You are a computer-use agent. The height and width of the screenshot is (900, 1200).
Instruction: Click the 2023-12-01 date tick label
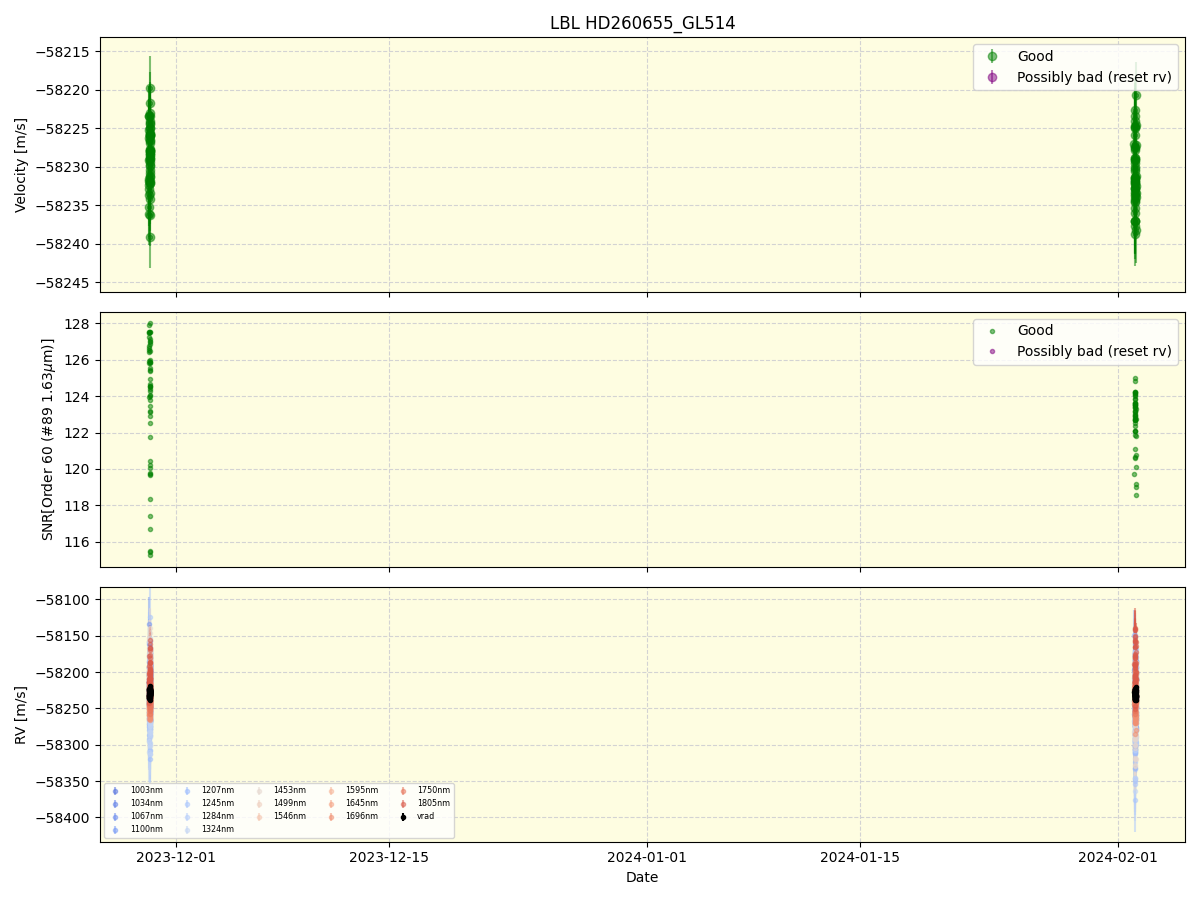[176, 857]
